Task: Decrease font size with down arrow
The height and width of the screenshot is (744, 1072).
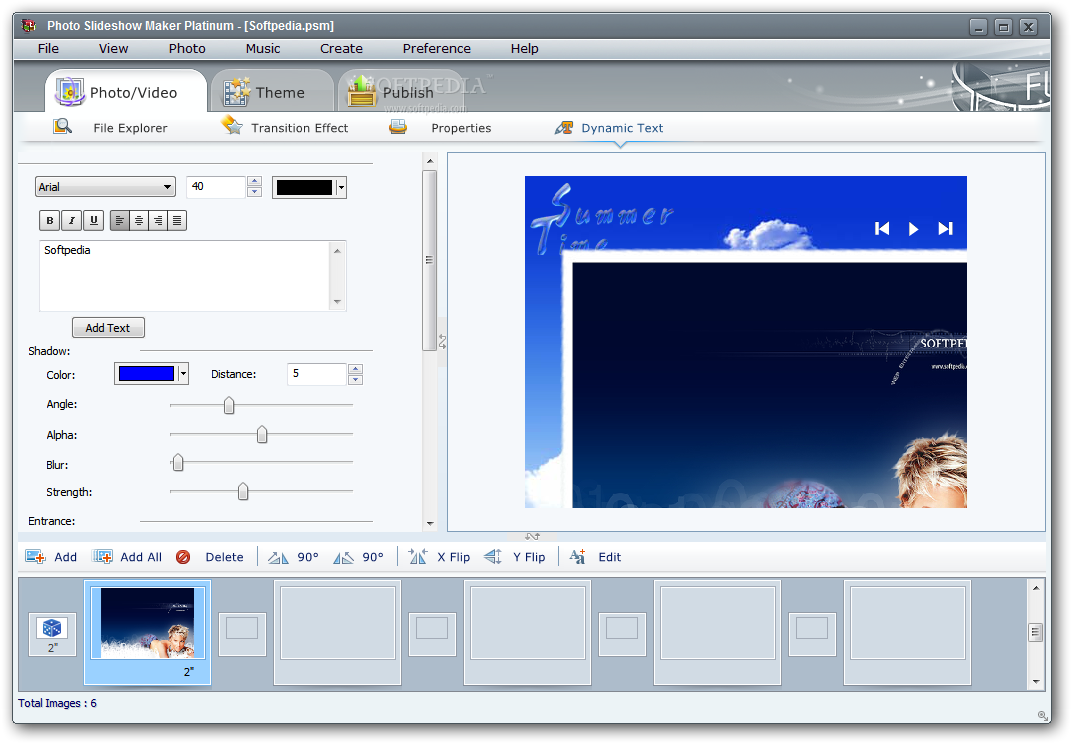Action: click(254, 192)
